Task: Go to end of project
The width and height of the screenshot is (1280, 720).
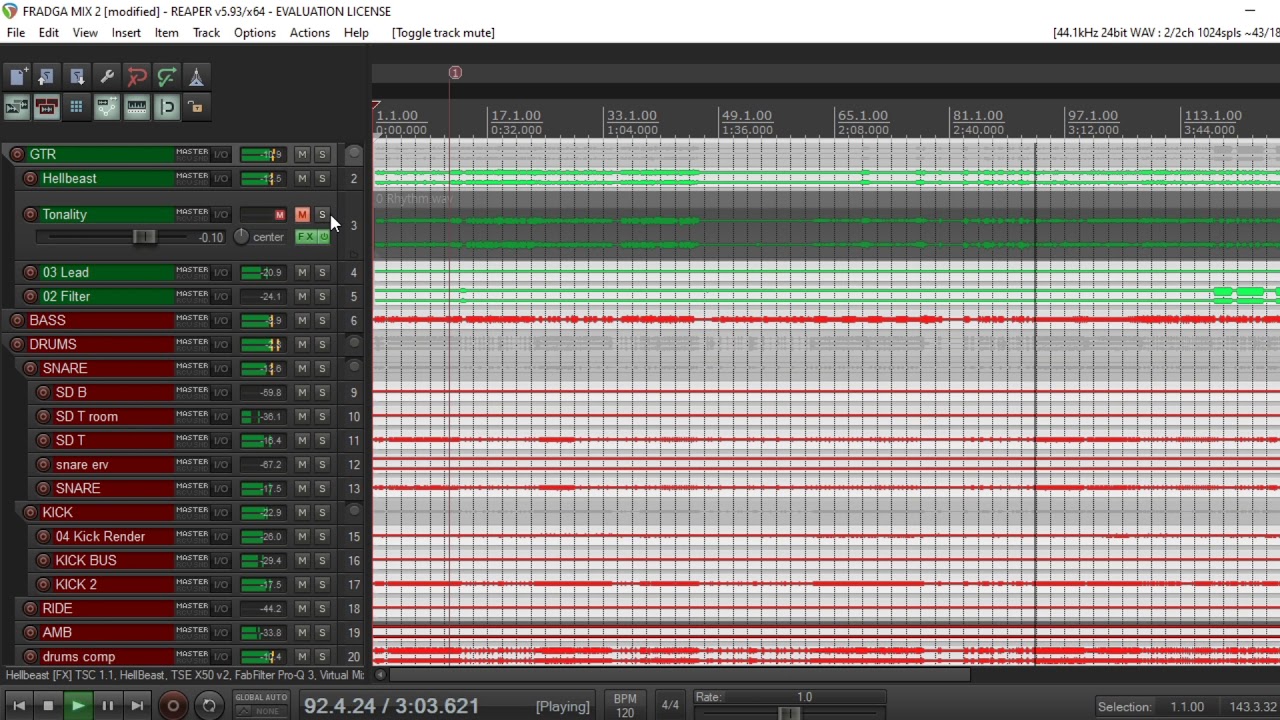Action: click(x=137, y=706)
